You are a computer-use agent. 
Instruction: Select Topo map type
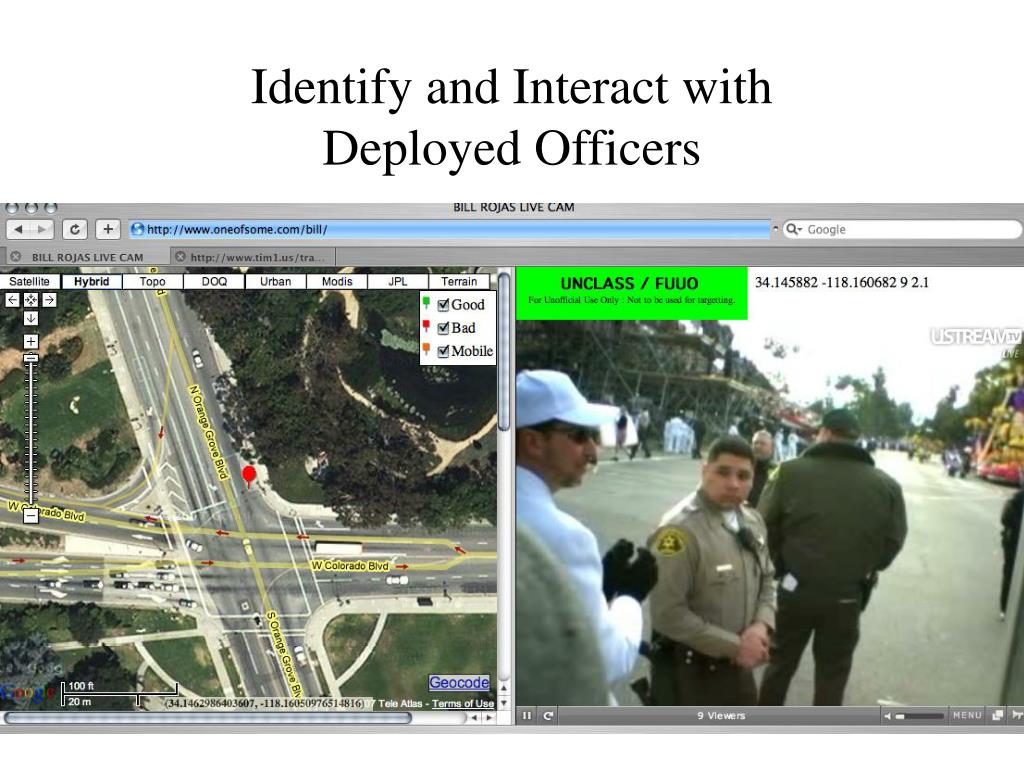click(x=152, y=281)
